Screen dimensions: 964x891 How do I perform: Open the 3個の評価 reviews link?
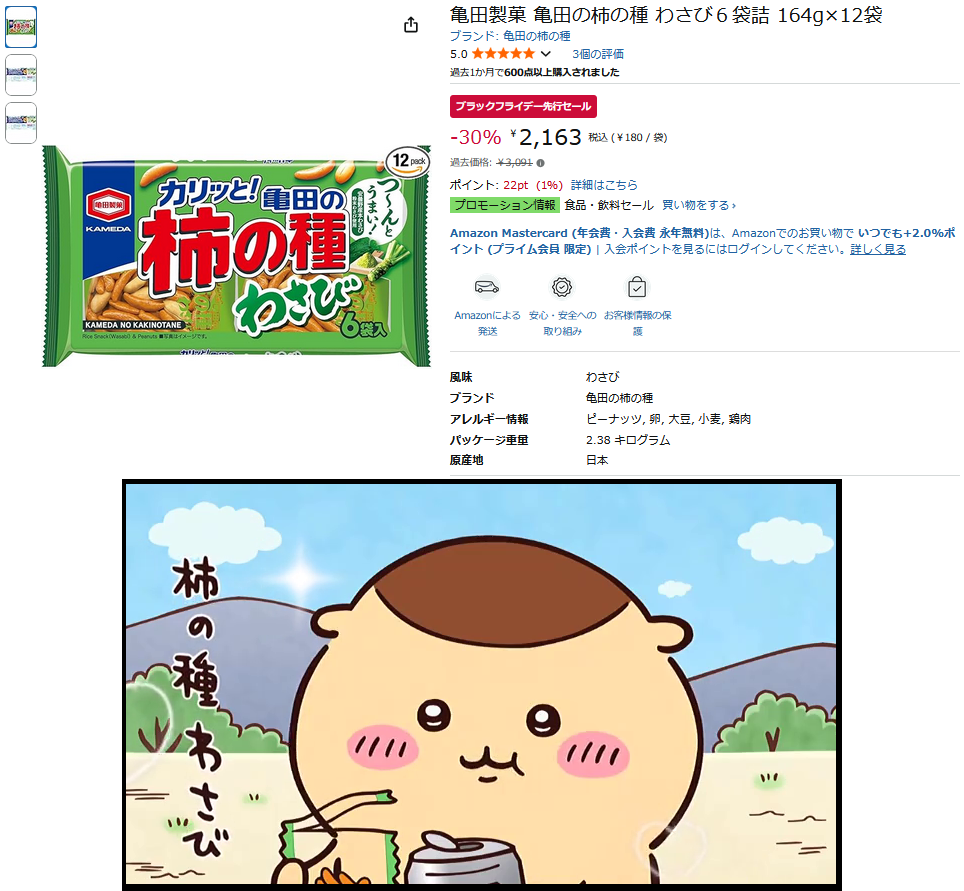pos(598,54)
